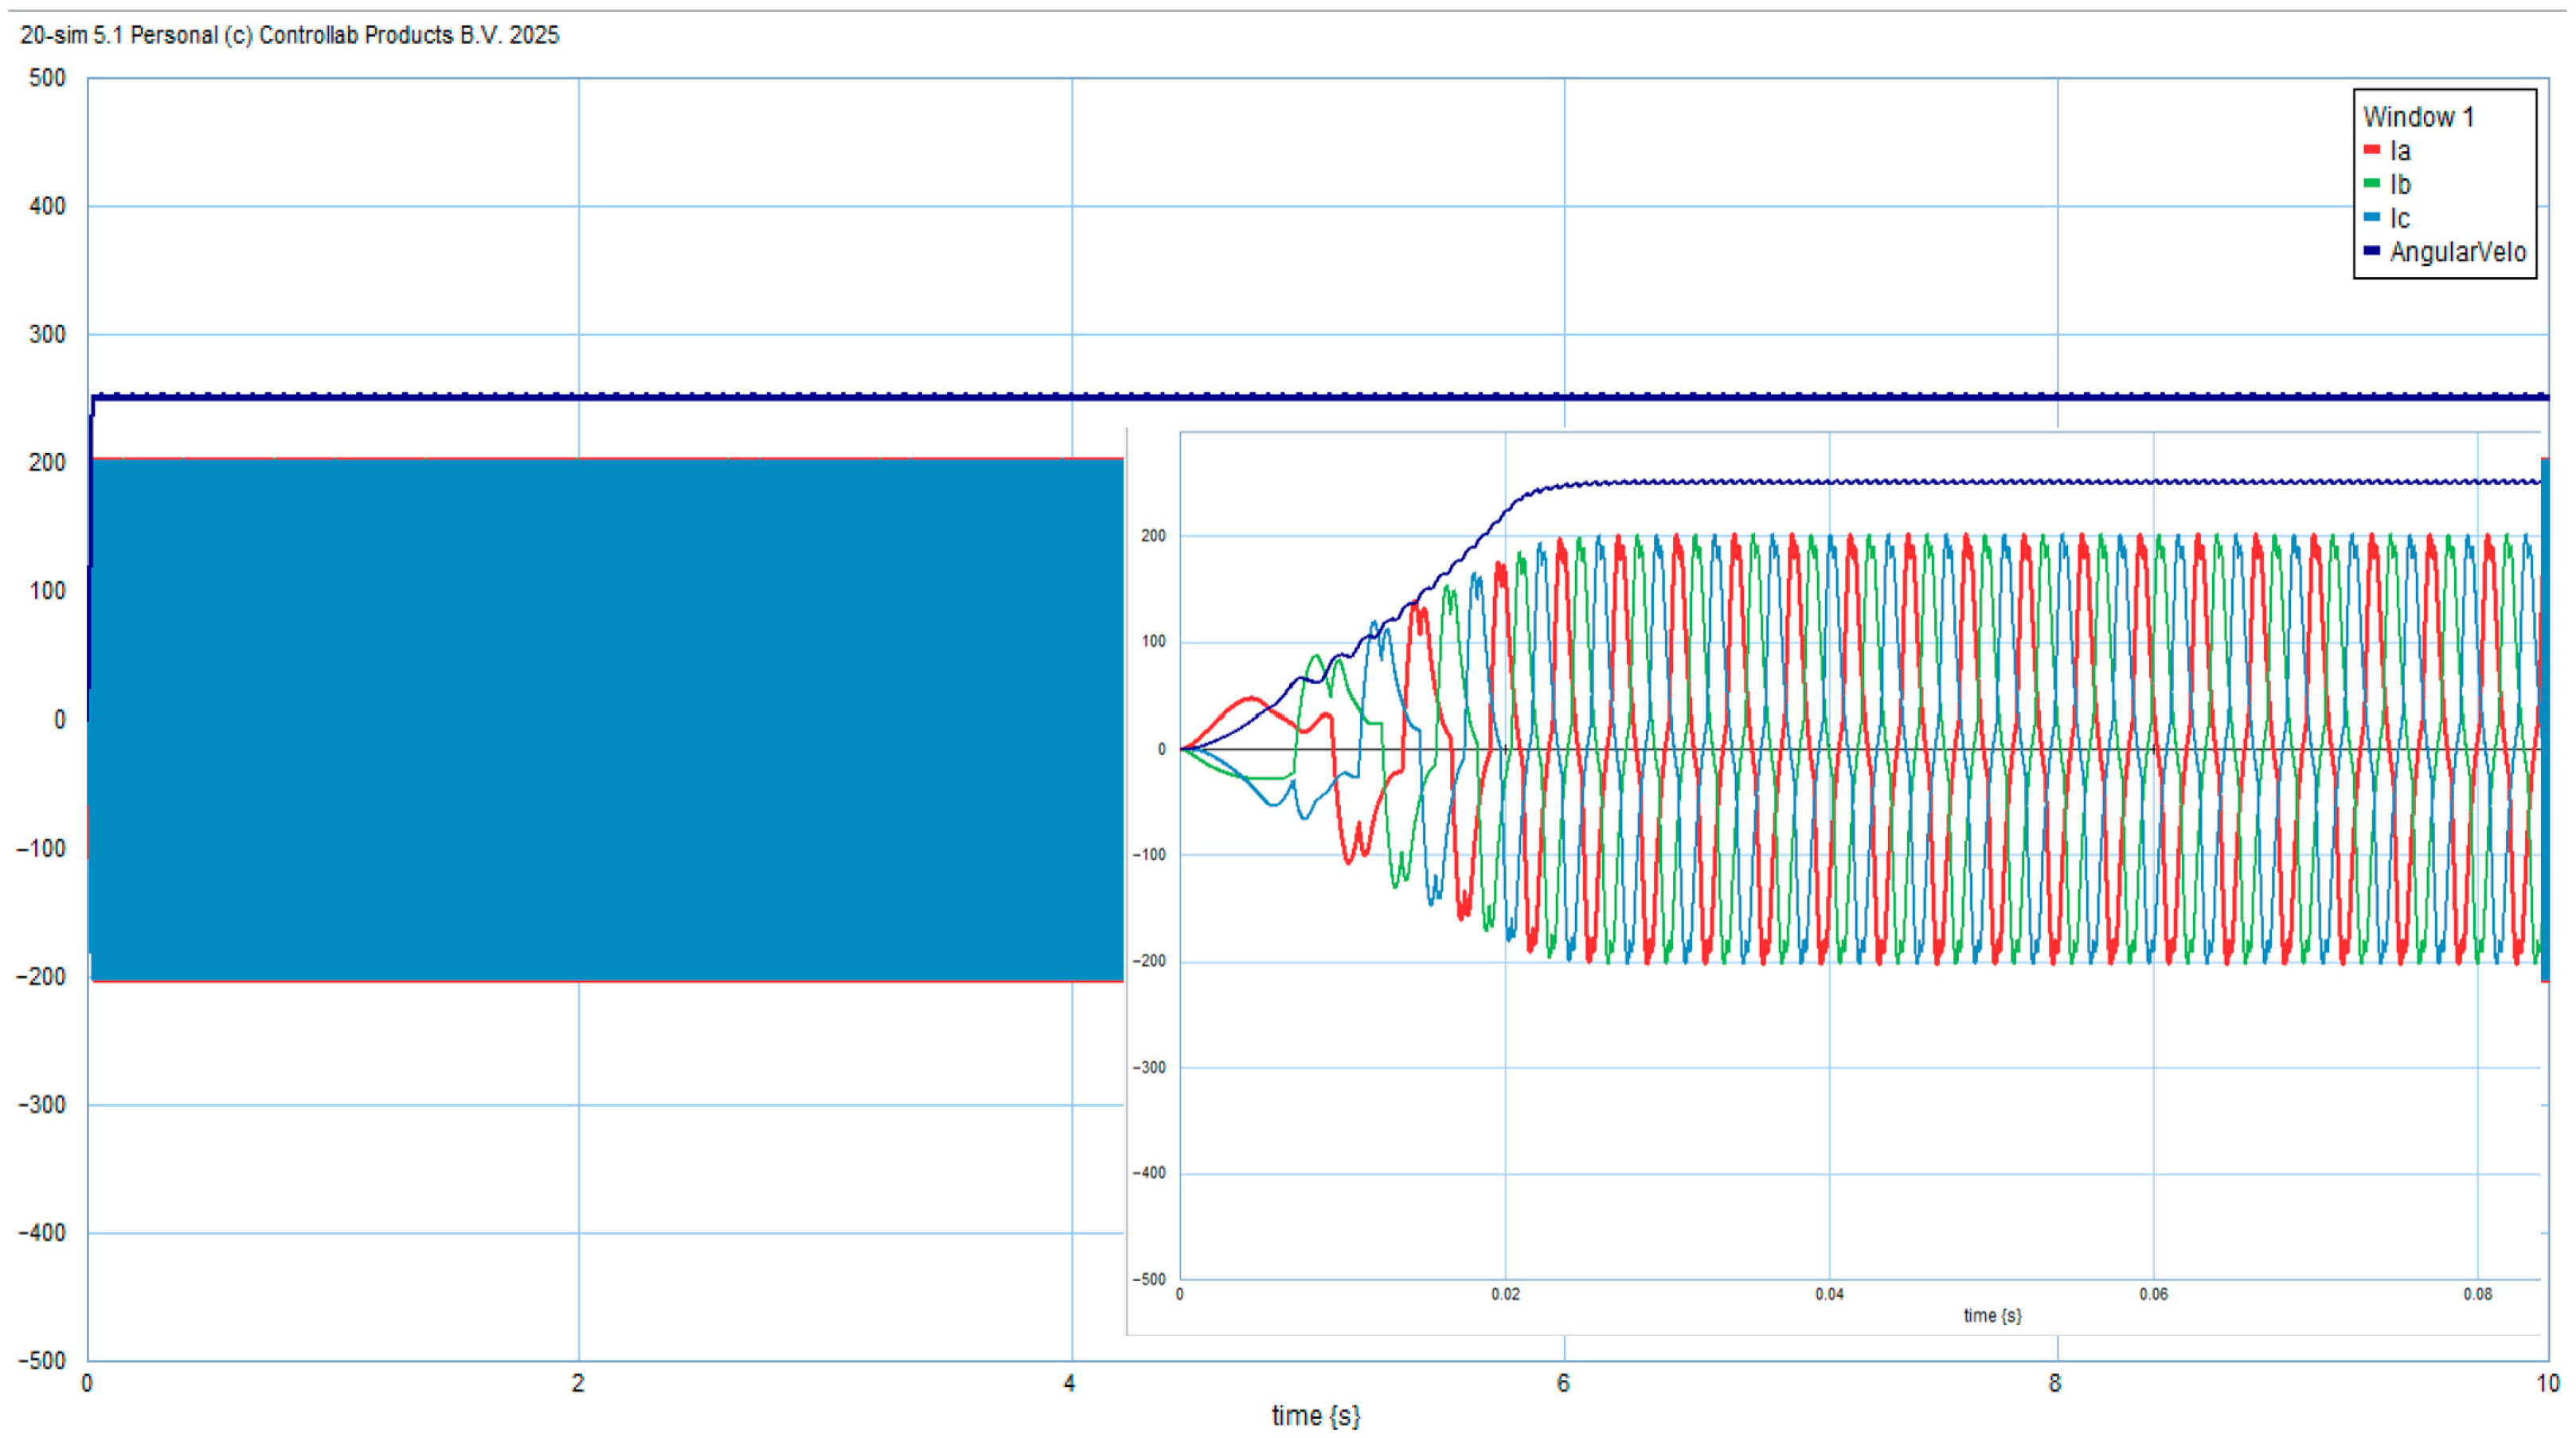Click the 0.04 tick on inset x-axis
Image resolution: width=2576 pixels, height=1438 pixels.
[1829, 1294]
